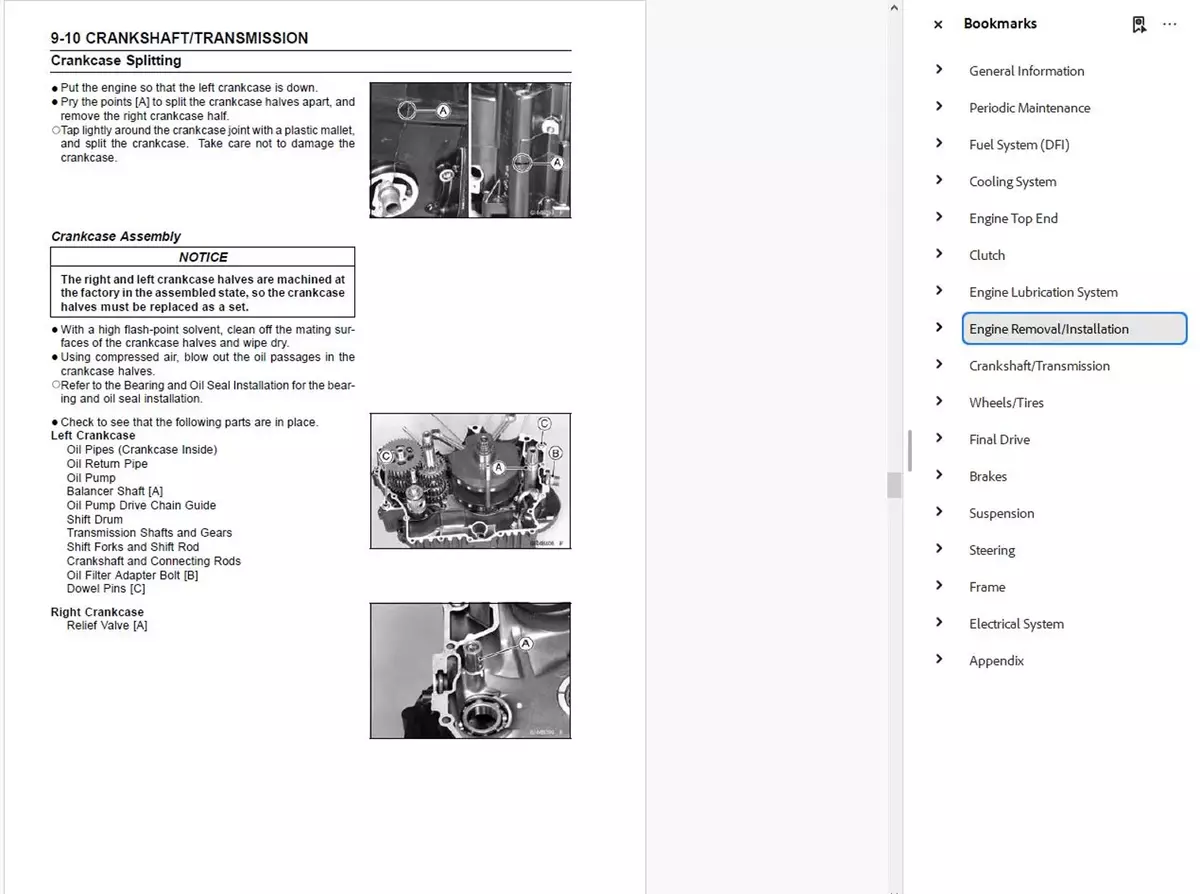Click the crankcase splitting photo
Screen dimensions: 1200x894
pyautogui.click(x=470, y=150)
